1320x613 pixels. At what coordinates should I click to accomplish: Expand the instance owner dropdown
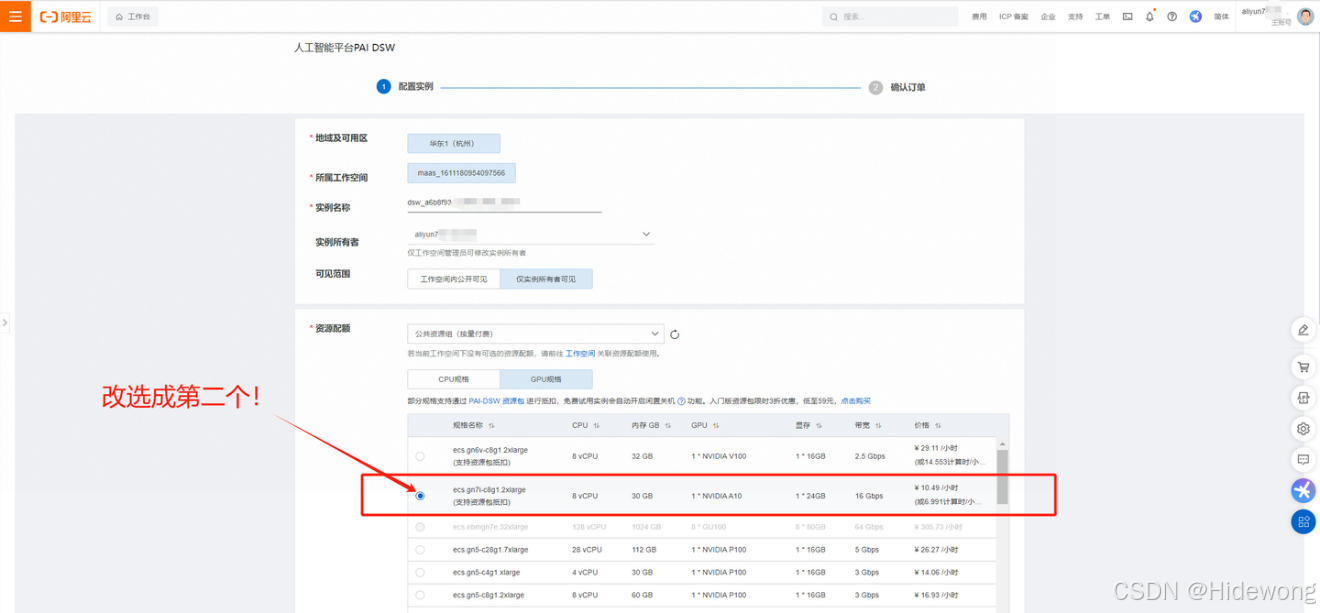point(646,234)
